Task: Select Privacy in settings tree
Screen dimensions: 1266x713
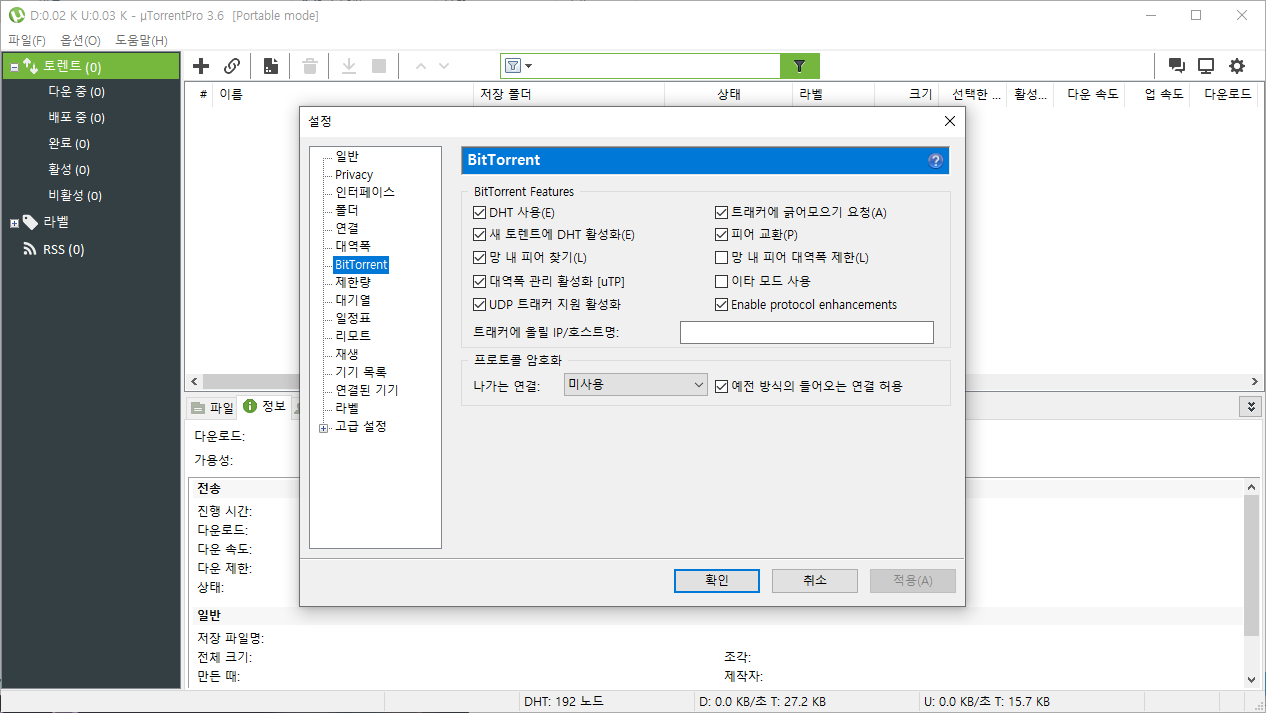Action: tap(354, 174)
